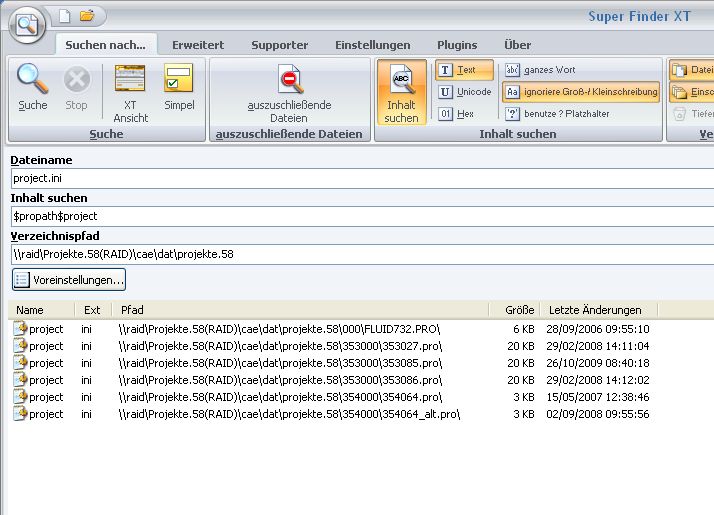Select Text content search mode

pyautogui.click(x=464, y=70)
